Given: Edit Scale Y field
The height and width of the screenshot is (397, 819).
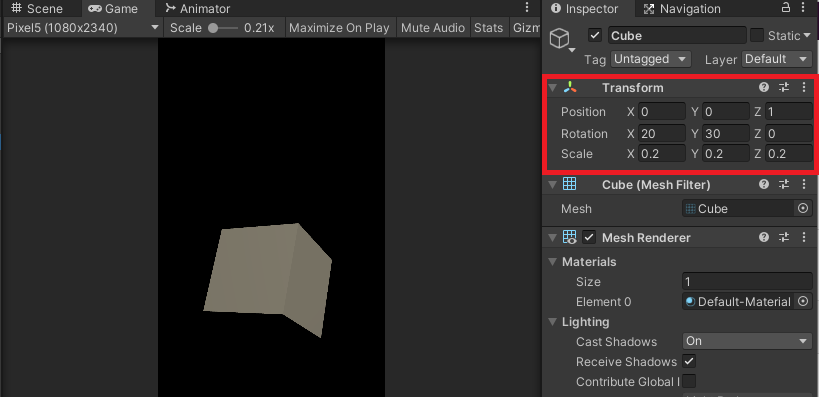Looking at the screenshot, I should (726, 154).
